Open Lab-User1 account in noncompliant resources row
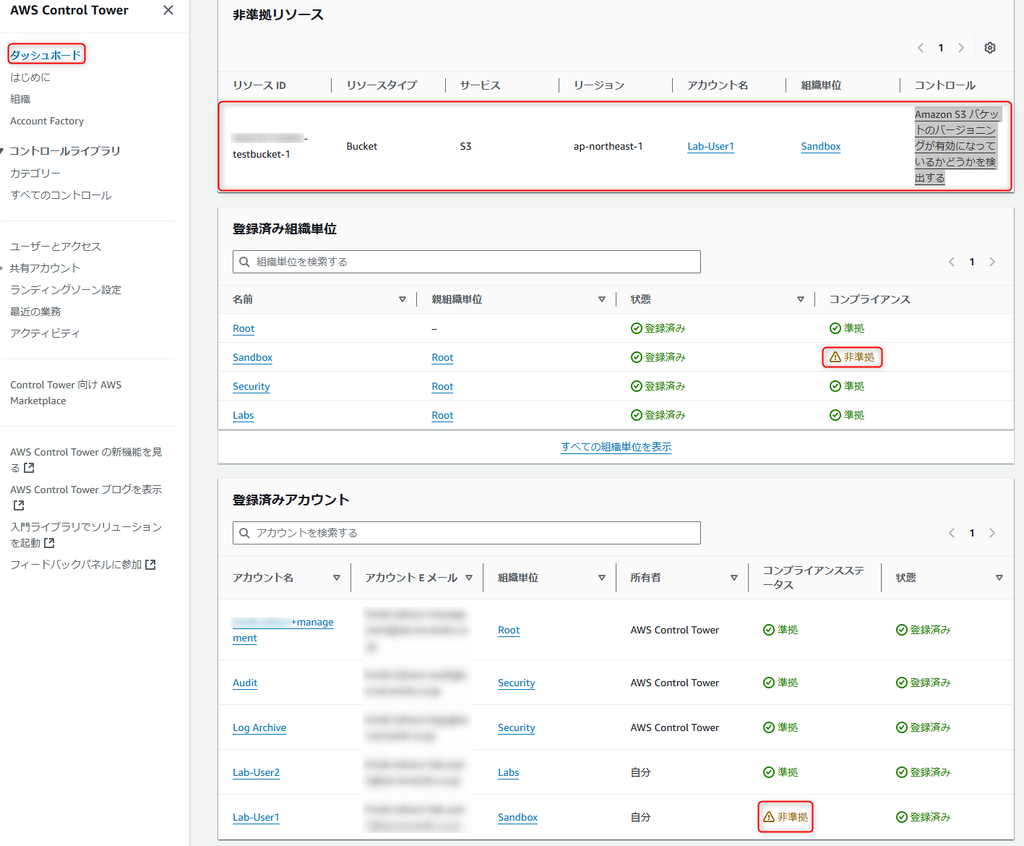This screenshot has width=1024, height=846. (x=711, y=146)
